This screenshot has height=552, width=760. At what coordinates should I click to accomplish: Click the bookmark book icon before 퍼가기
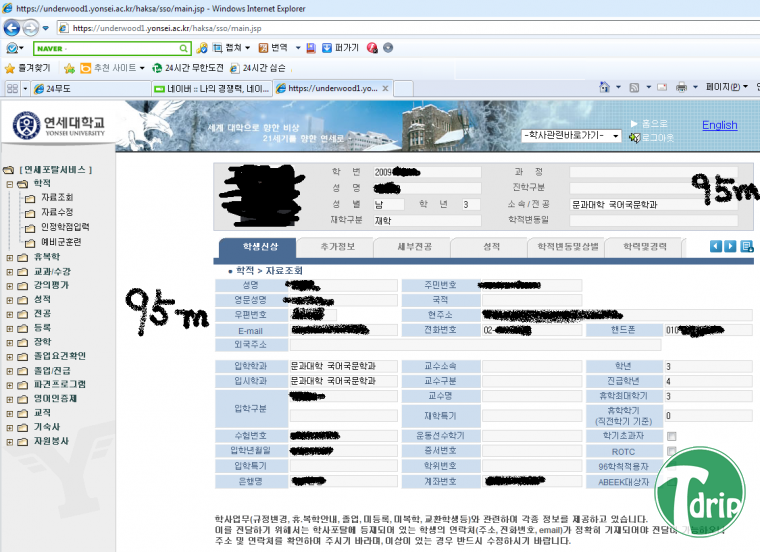pos(311,48)
